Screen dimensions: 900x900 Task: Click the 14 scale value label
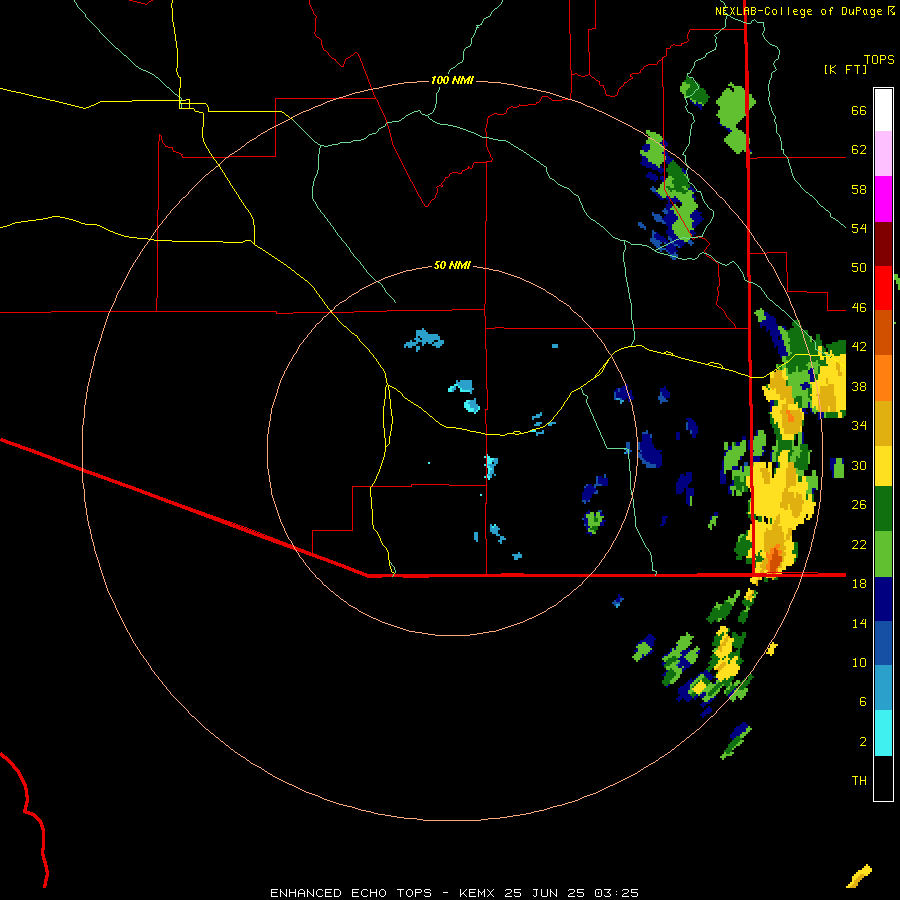[859, 623]
